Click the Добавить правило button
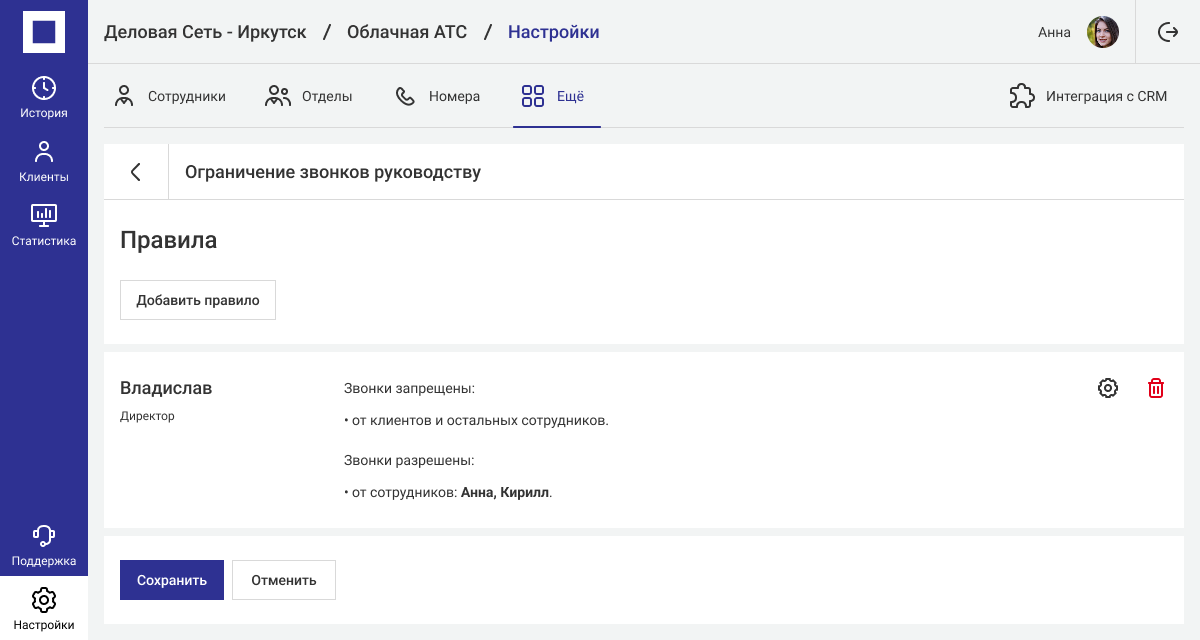1200x640 pixels. coord(198,300)
